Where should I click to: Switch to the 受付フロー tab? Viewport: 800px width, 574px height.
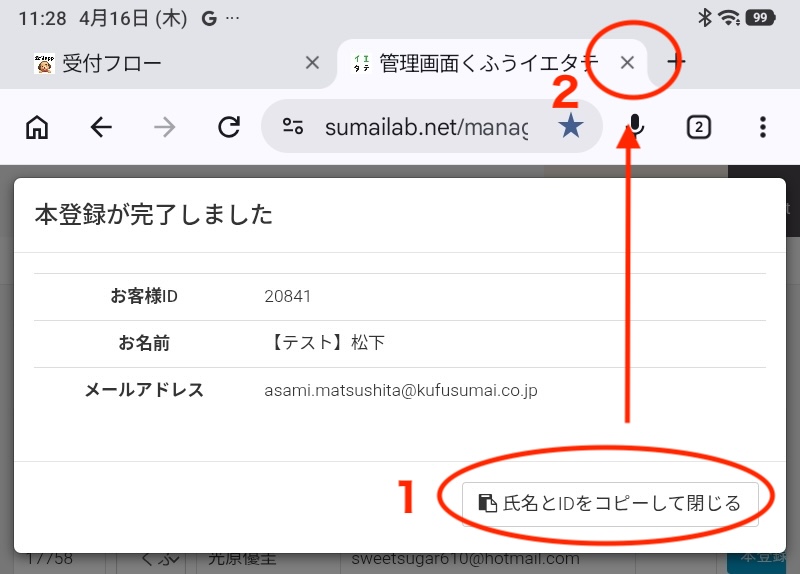[168, 64]
